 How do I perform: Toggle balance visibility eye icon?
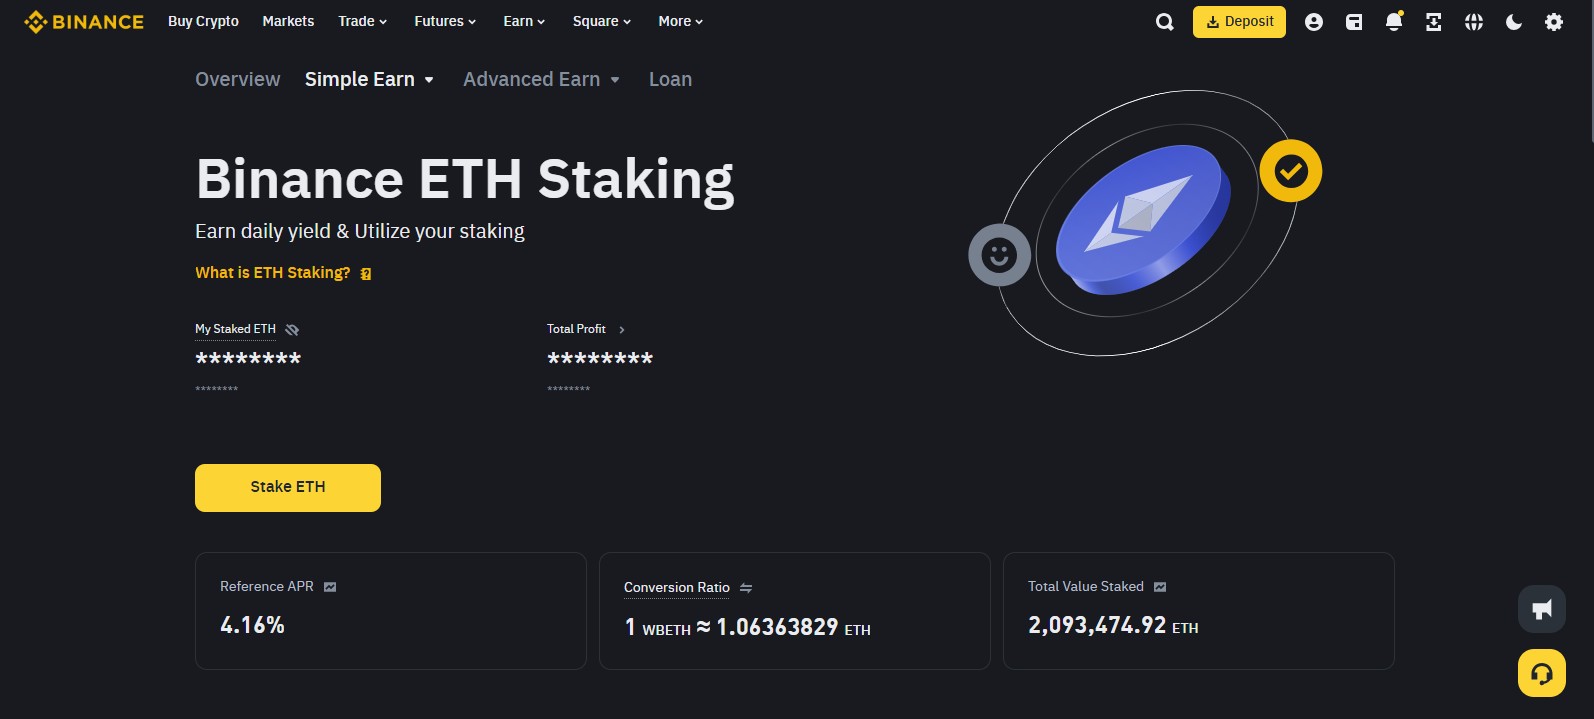click(x=292, y=330)
